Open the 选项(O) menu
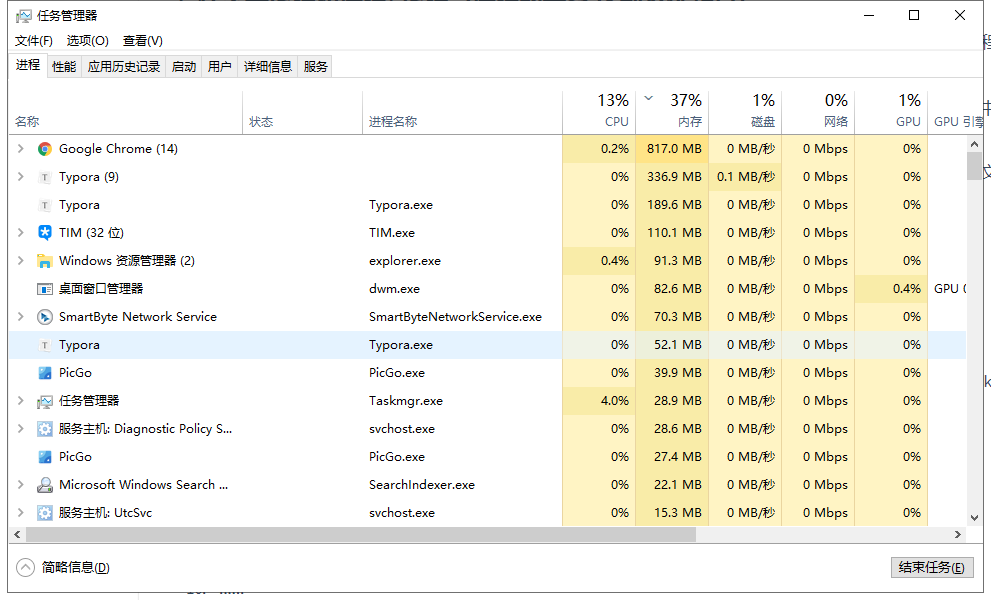 pyautogui.click(x=88, y=40)
